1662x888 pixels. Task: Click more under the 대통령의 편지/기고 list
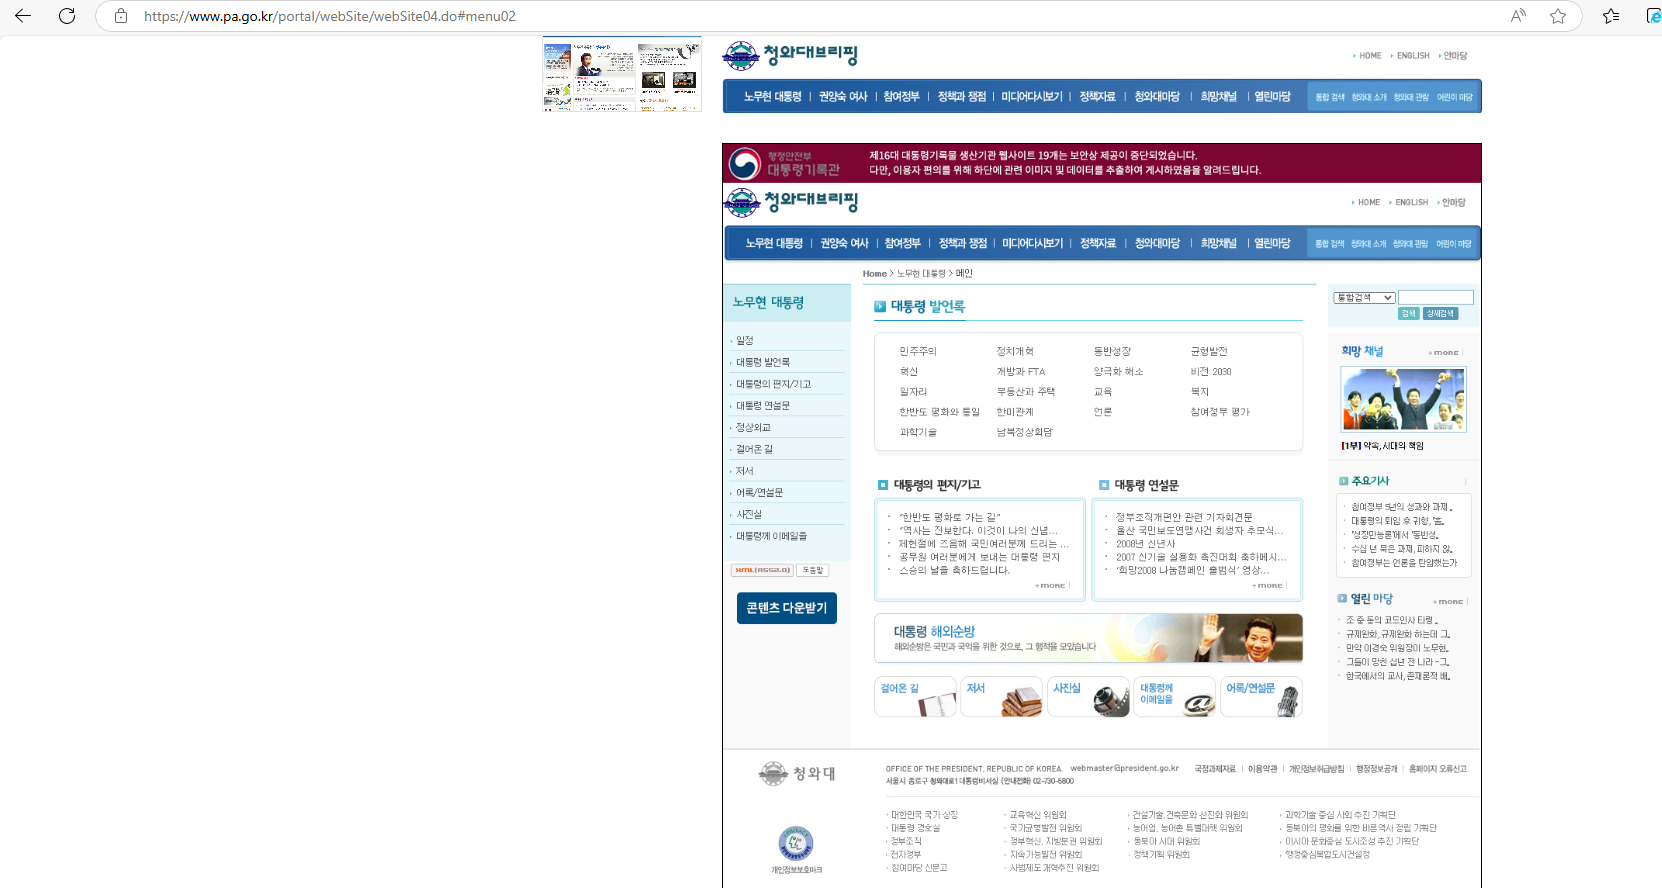tap(1051, 586)
